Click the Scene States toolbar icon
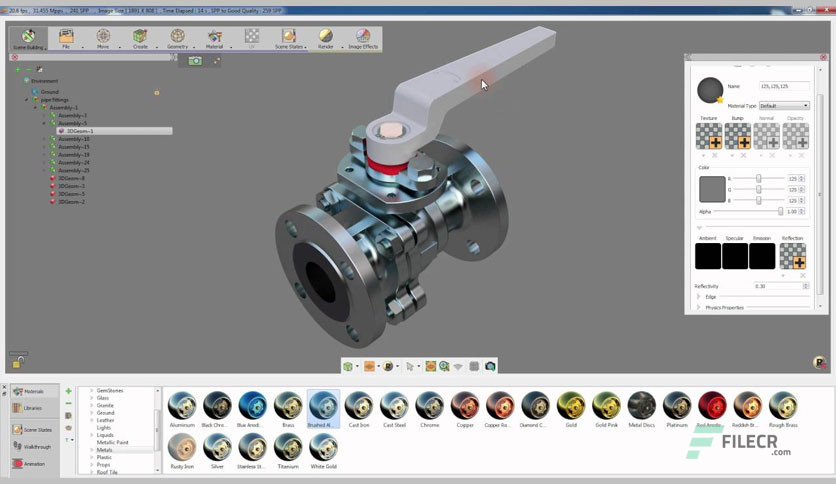Image resolution: width=836 pixels, height=484 pixels. click(289, 38)
